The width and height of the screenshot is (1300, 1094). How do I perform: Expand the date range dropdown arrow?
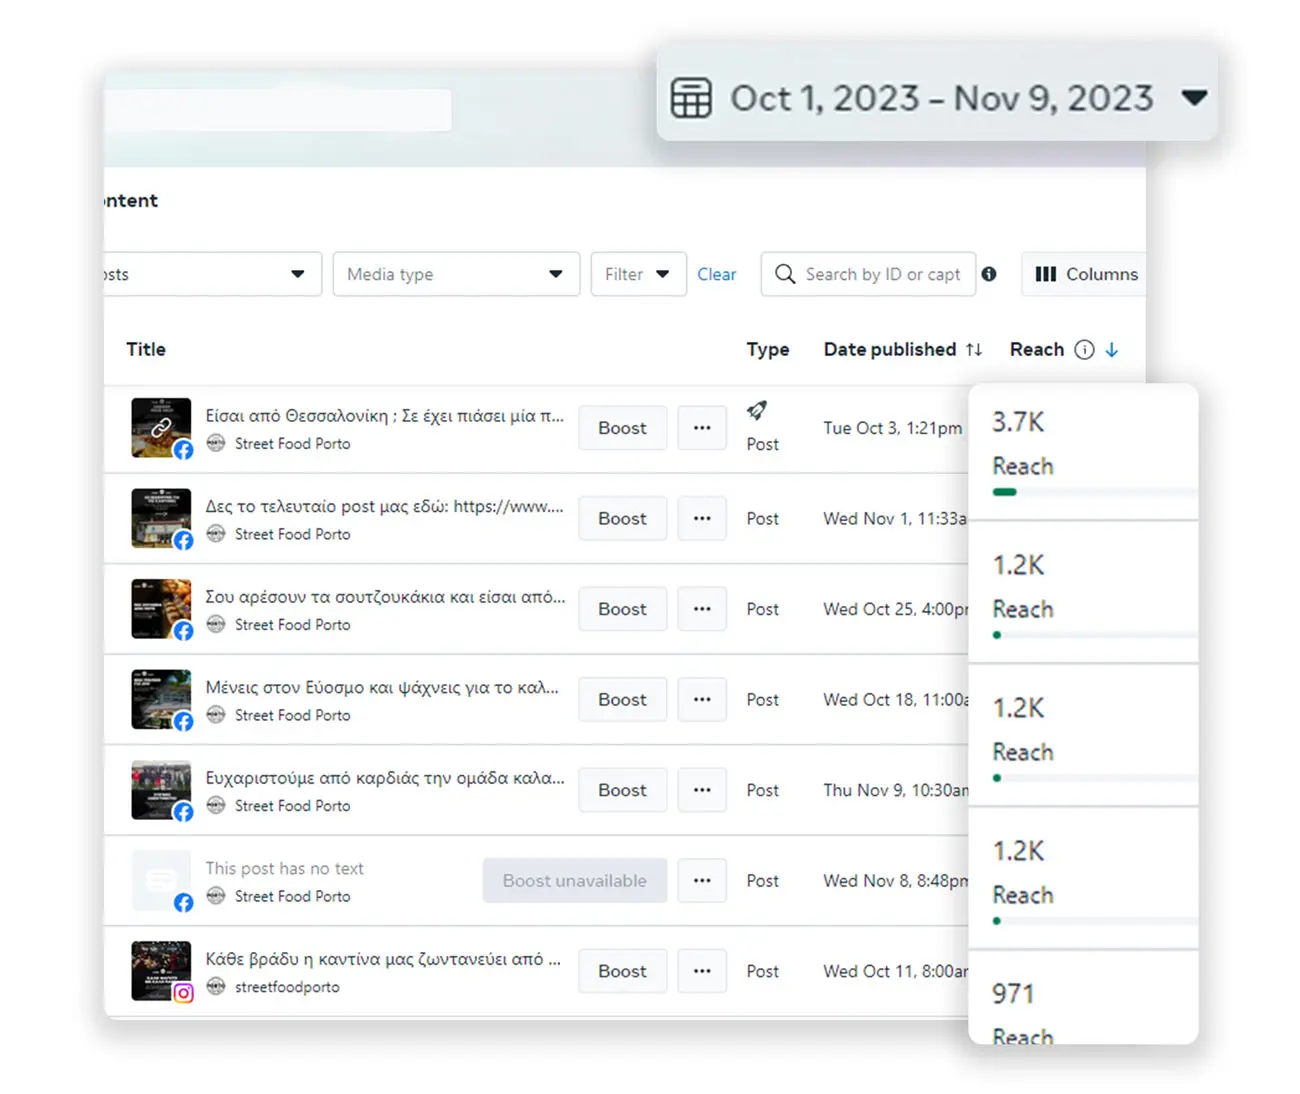(x=1194, y=98)
